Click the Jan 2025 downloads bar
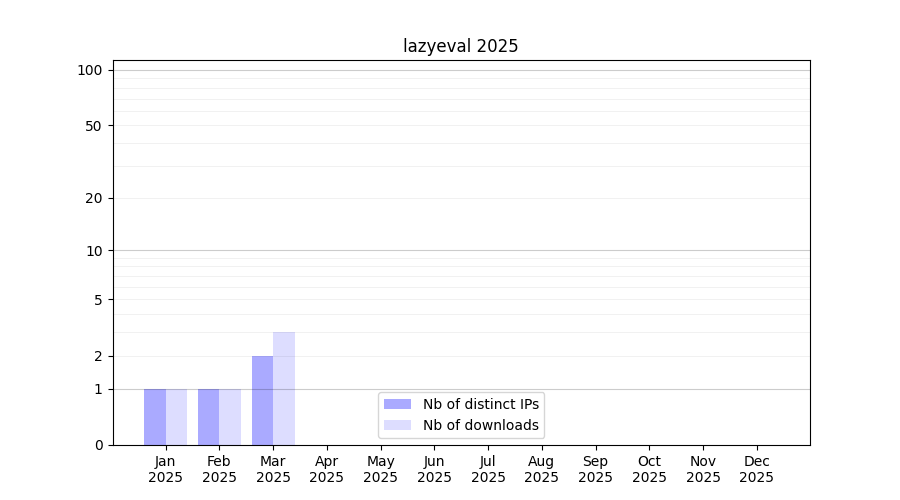The width and height of the screenshot is (900, 500). point(177,417)
